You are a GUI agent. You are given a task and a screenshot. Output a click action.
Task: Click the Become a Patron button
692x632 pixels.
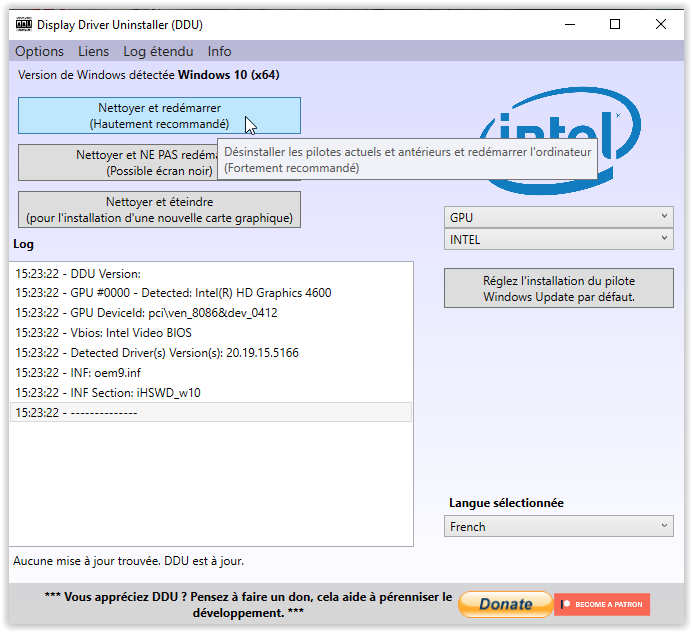[602, 604]
